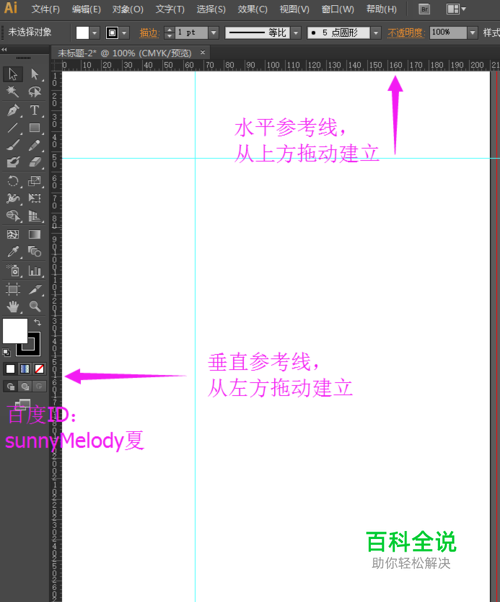Viewport: 500px width, 602px height.
Task: Click the toolbox fill color box
Action: [15, 331]
